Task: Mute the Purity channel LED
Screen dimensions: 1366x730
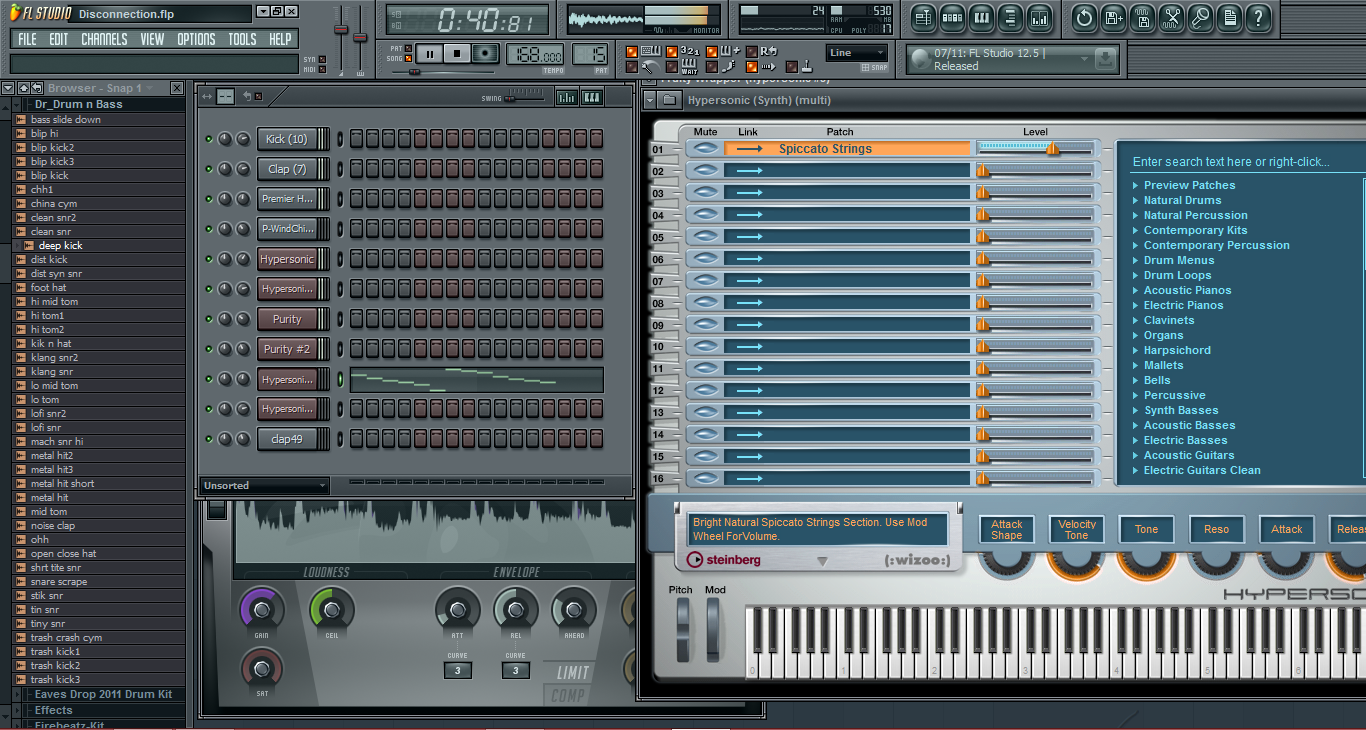Action: 209,319
